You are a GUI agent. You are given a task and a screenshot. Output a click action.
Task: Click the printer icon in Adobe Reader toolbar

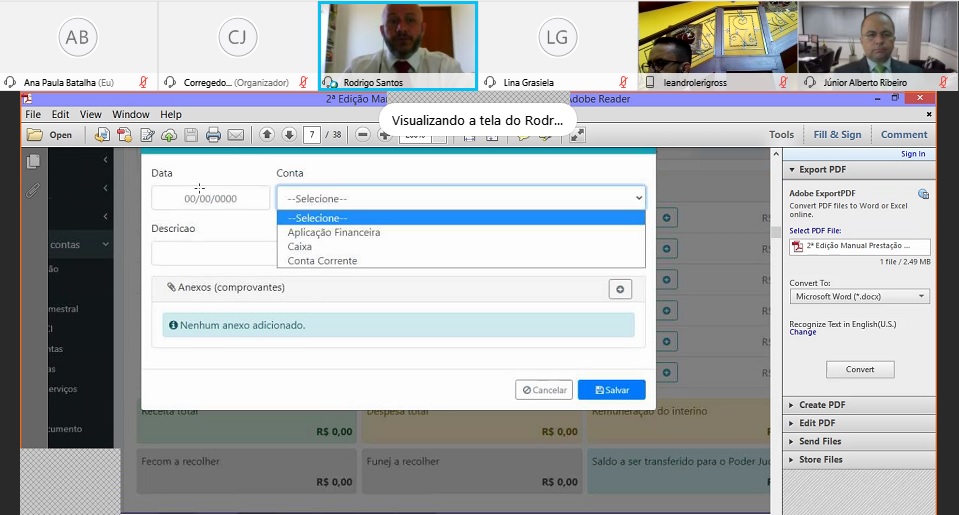point(213,135)
